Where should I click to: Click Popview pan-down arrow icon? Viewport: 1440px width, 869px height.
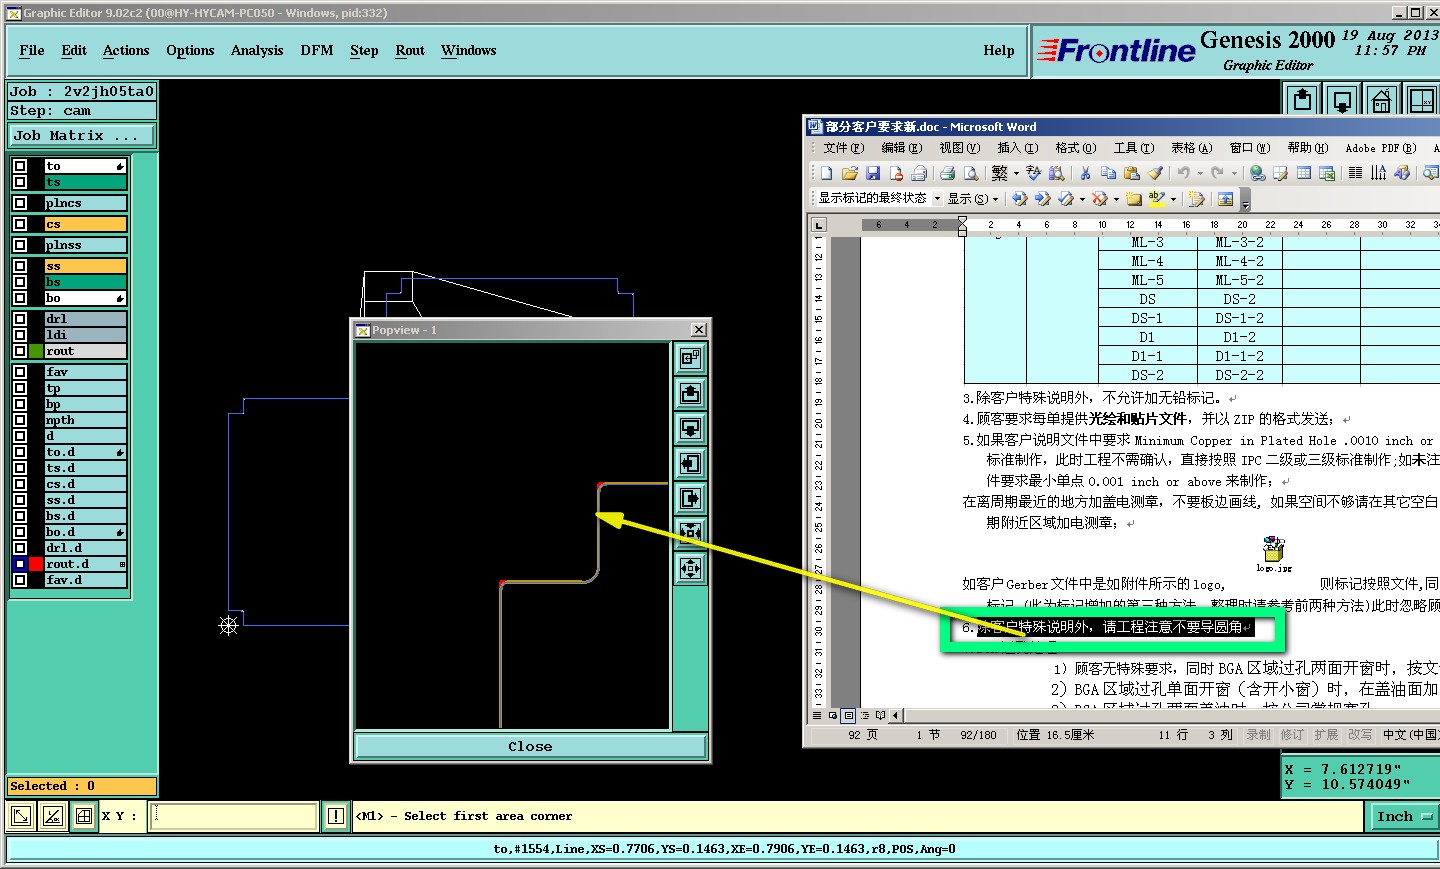pyautogui.click(x=690, y=428)
